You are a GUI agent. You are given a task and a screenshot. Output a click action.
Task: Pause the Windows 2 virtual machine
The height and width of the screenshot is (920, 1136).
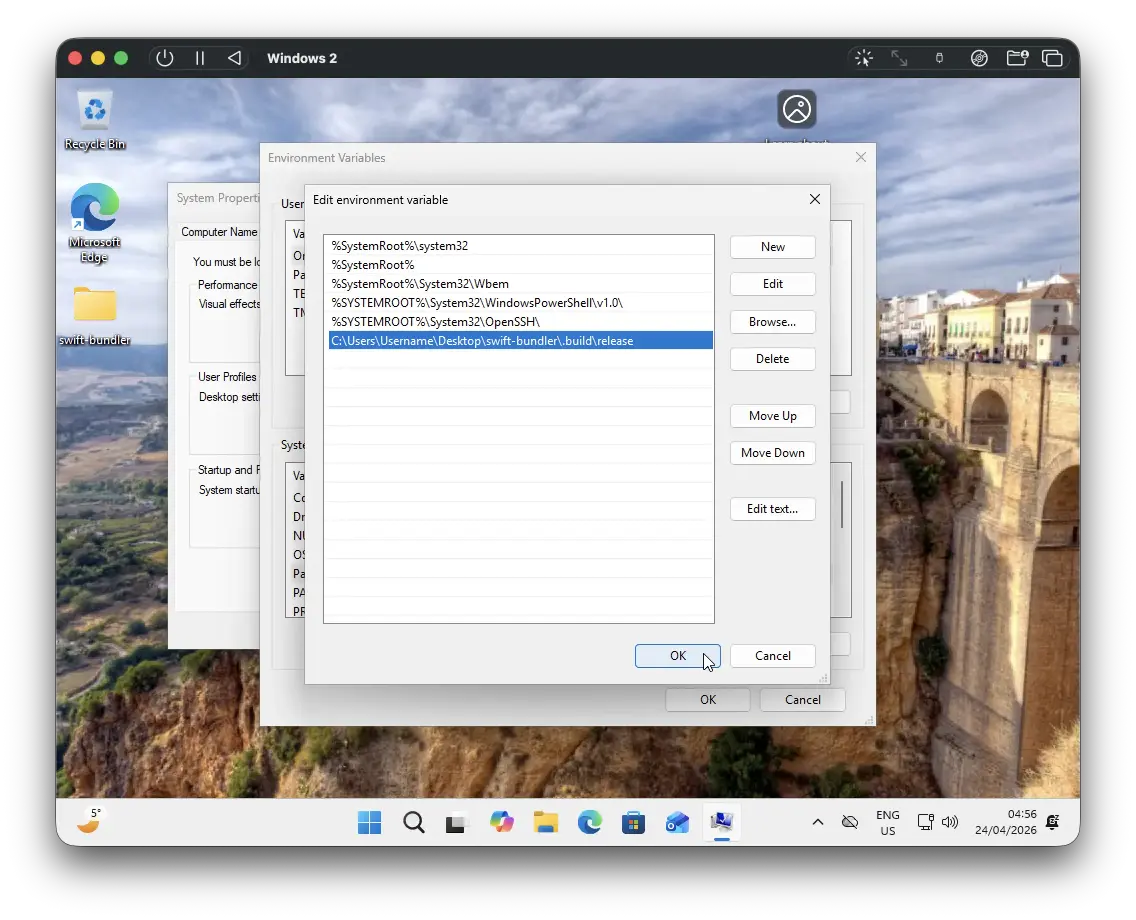point(200,58)
